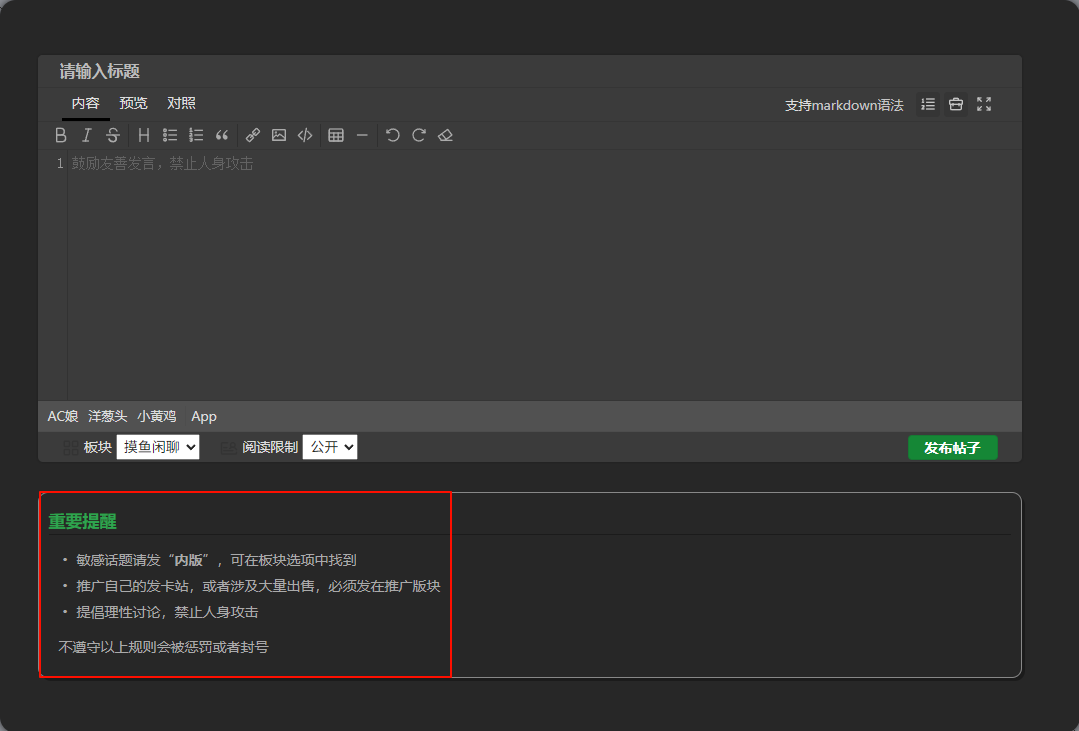This screenshot has width=1079, height=731.
Task: Toggle bold formatting in editor toolbar
Action: [x=61, y=136]
